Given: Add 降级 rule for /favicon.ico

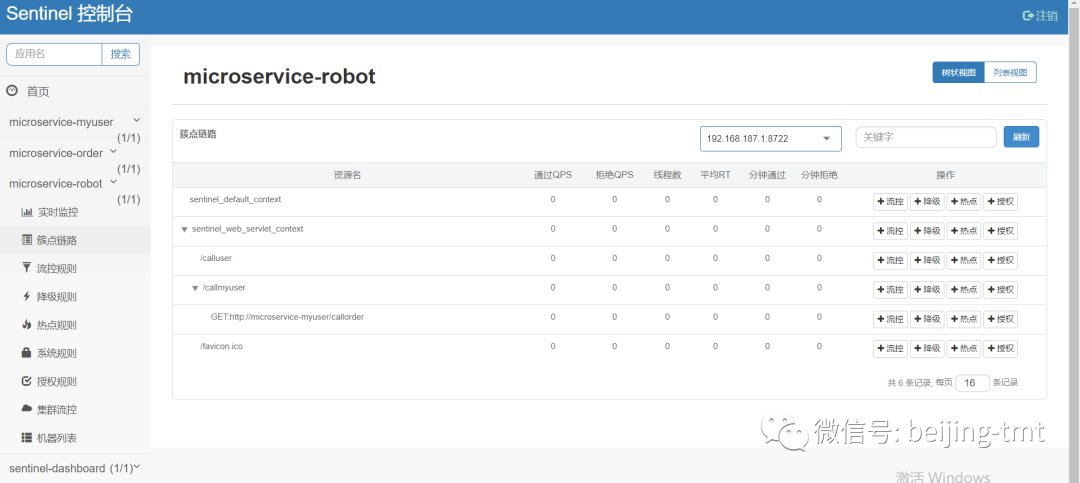Looking at the screenshot, I should [927, 349].
